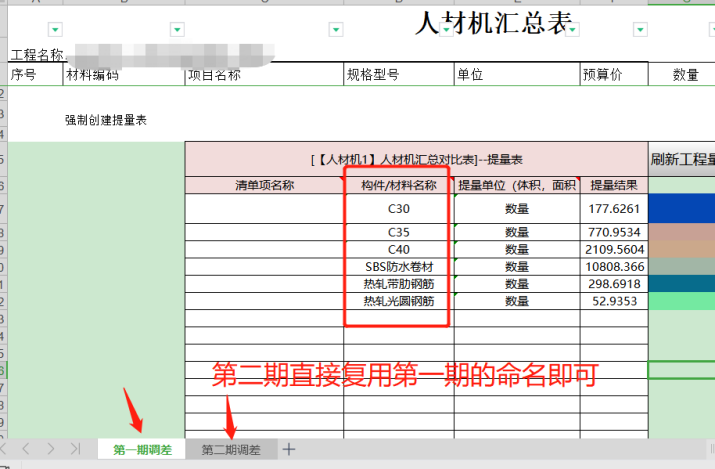Select the 2109.5604 result cell
Image resolution: width=715 pixels, height=469 pixels.
click(x=614, y=249)
